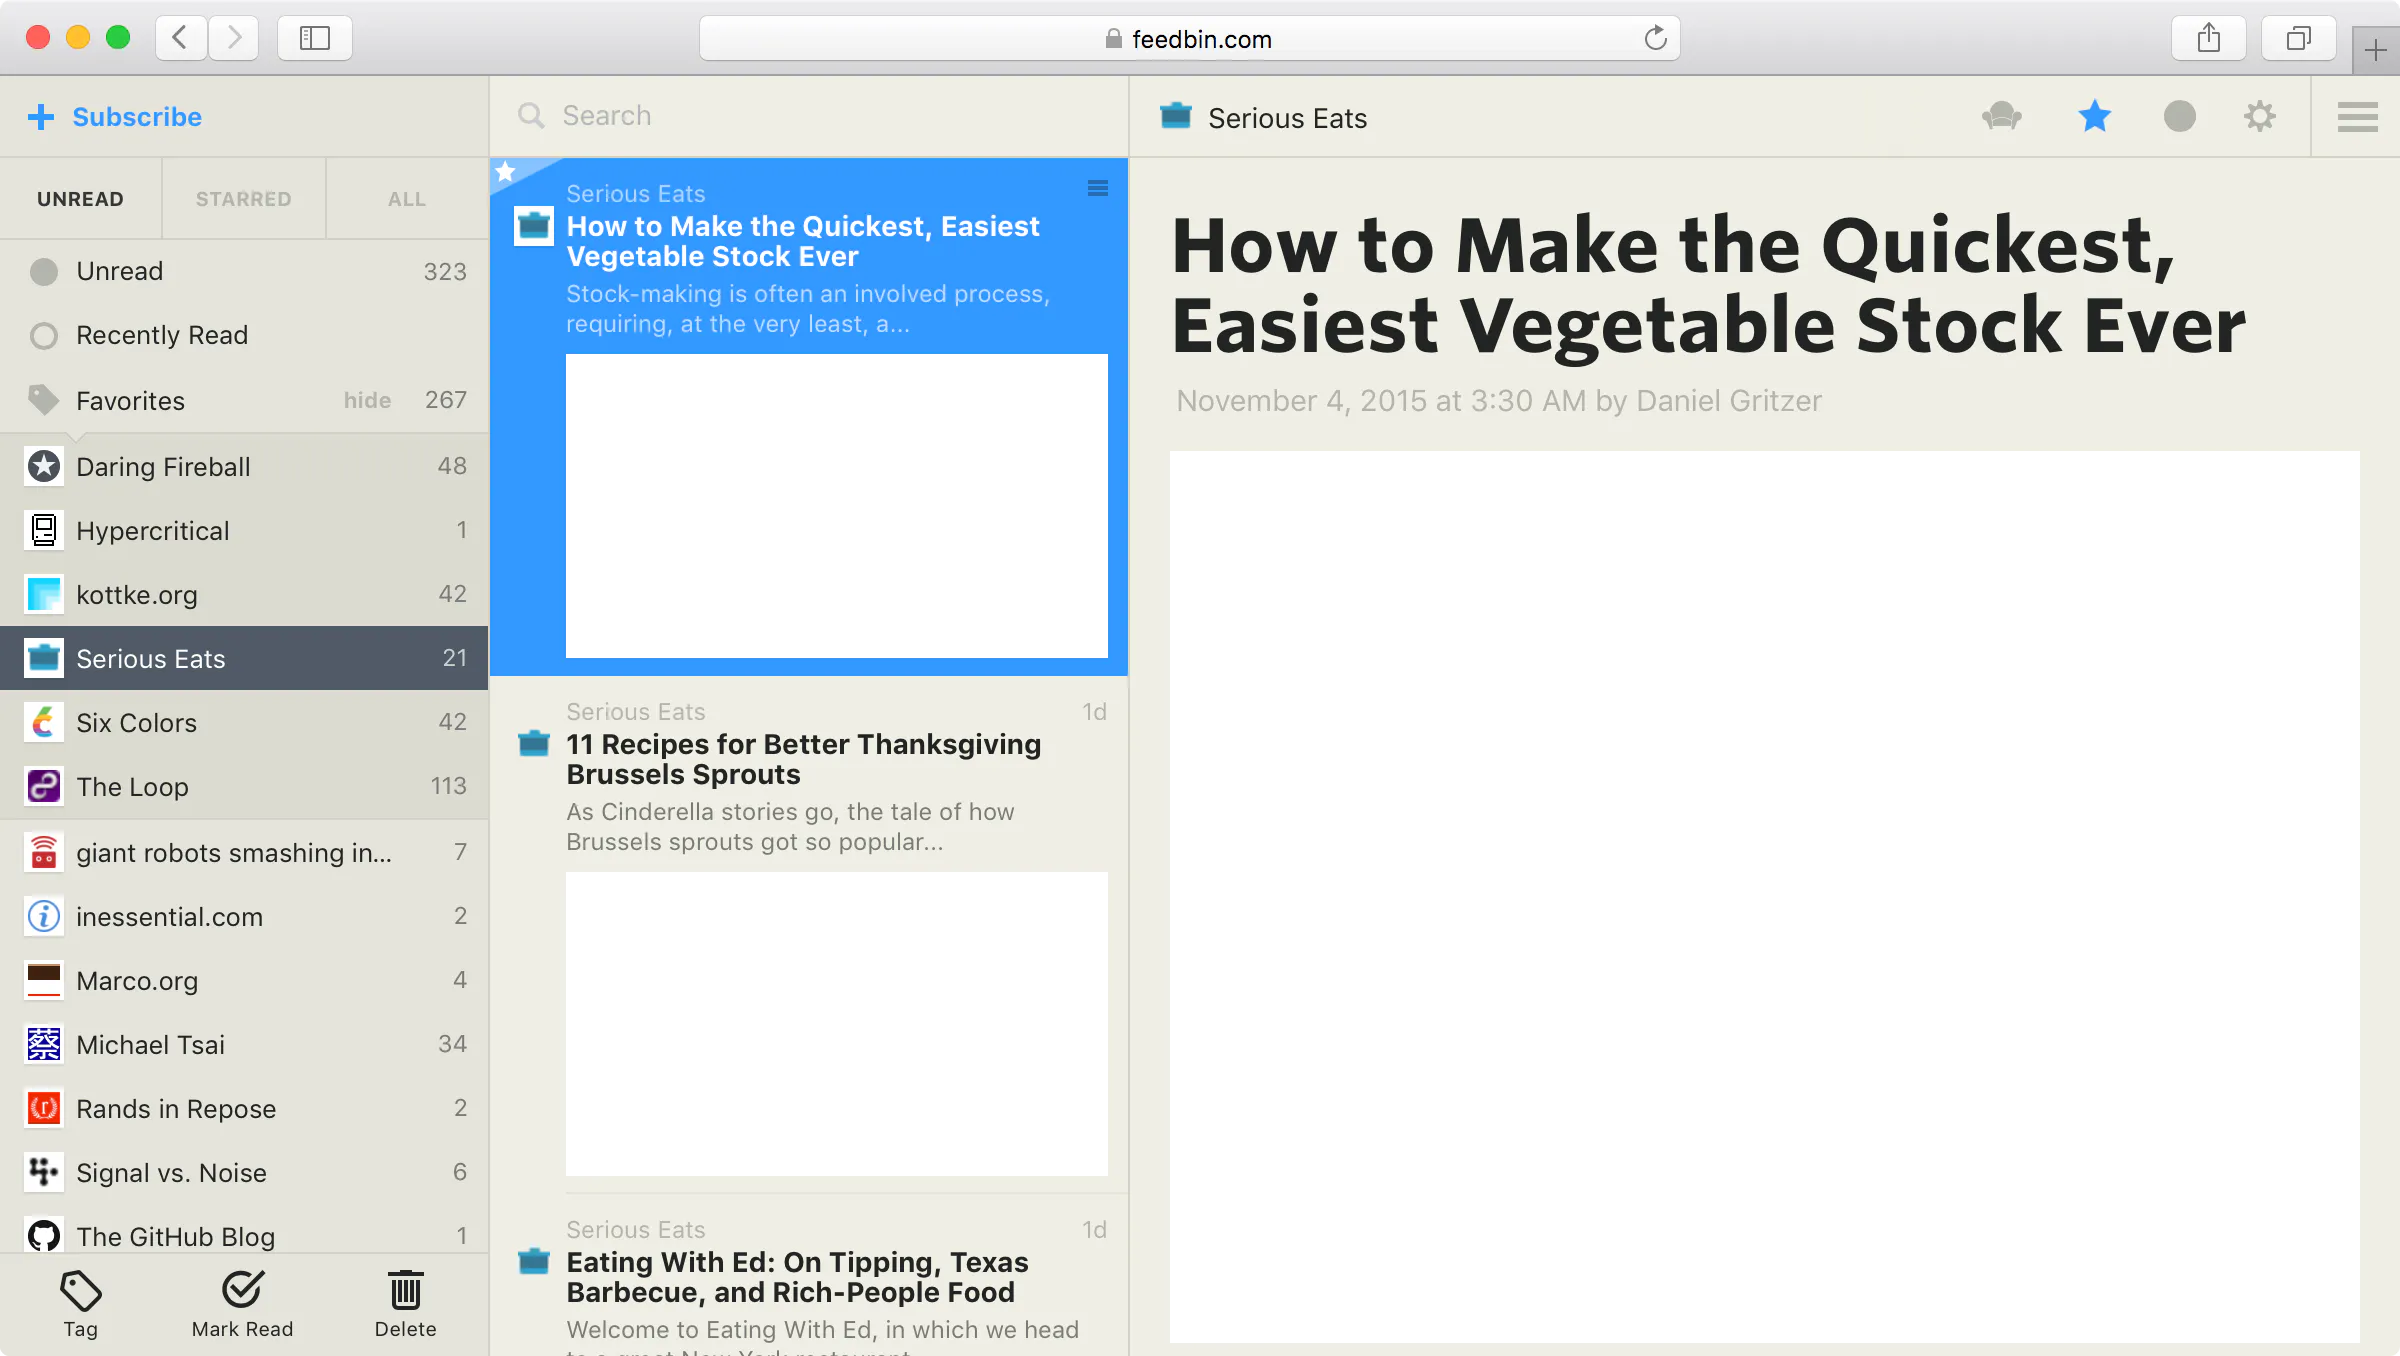Click the Serious Eats icon in article header
This screenshot has height=1356, width=2400.
[x=1175, y=117]
